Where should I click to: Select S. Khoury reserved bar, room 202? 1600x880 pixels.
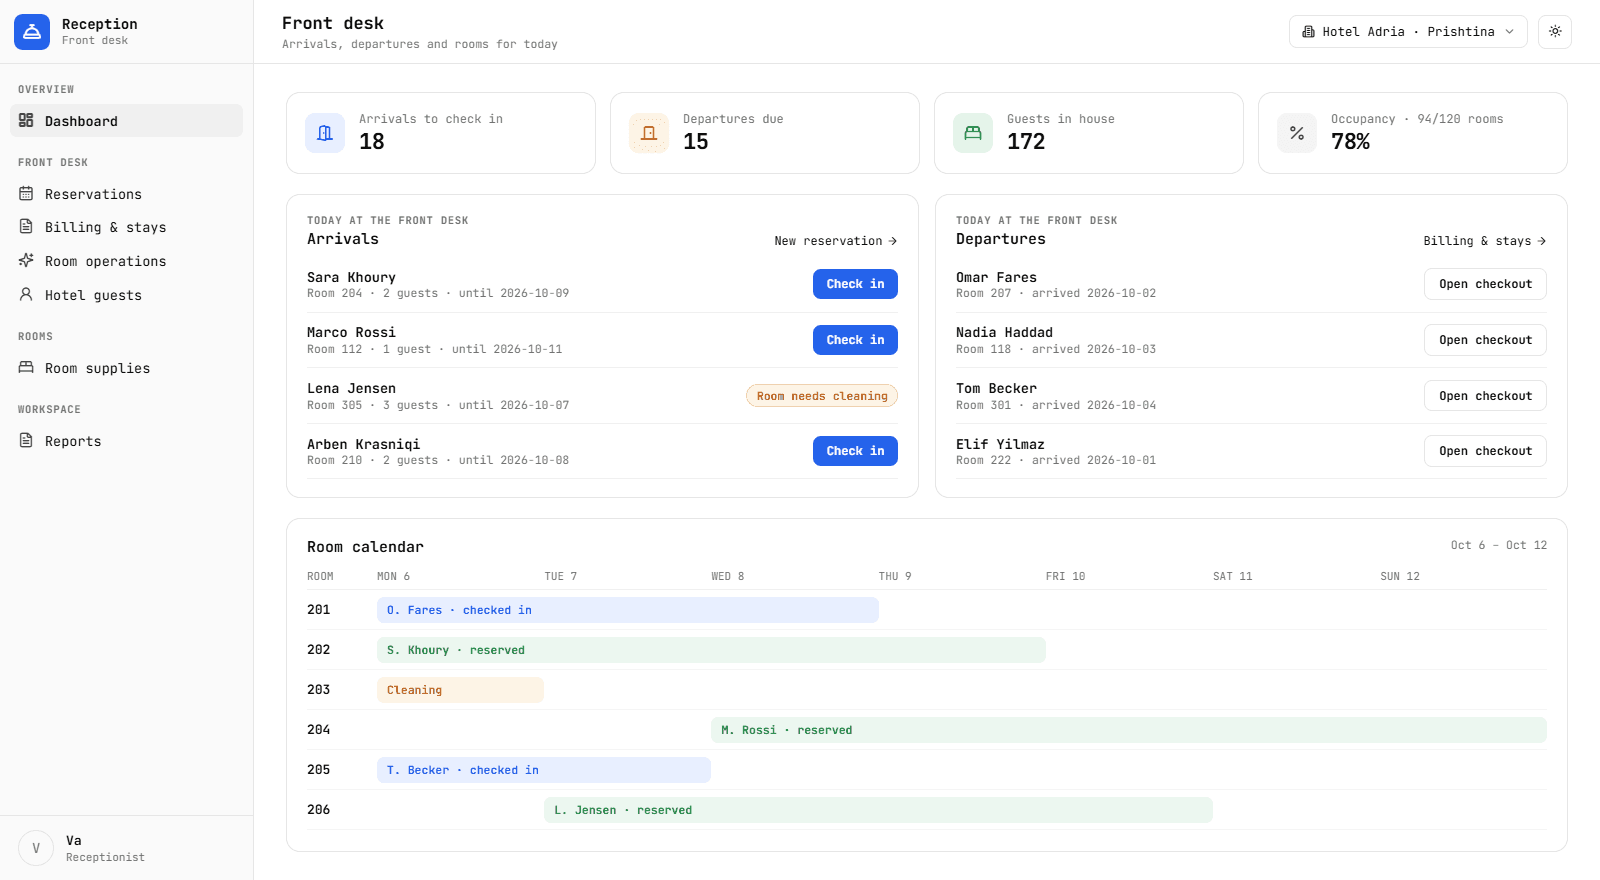tap(711, 650)
